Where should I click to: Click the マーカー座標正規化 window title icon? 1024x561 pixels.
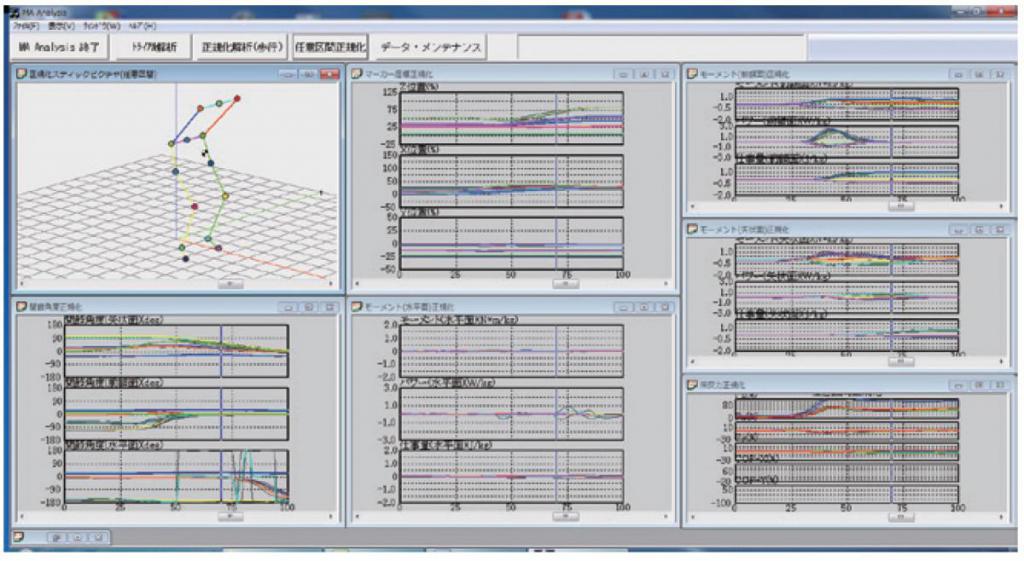pyautogui.click(x=357, y=74)
